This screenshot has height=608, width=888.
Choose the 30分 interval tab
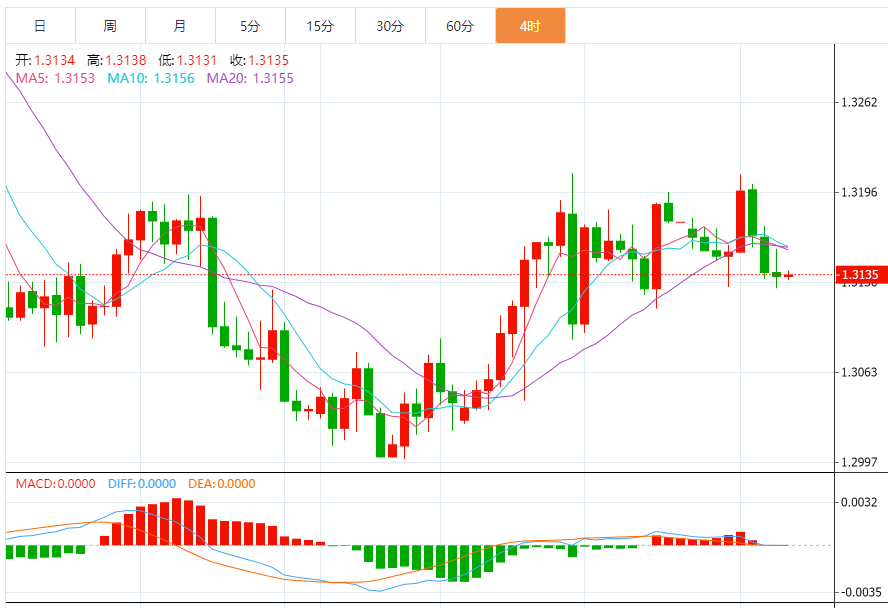pyautogui.click(x=390, y=26)
